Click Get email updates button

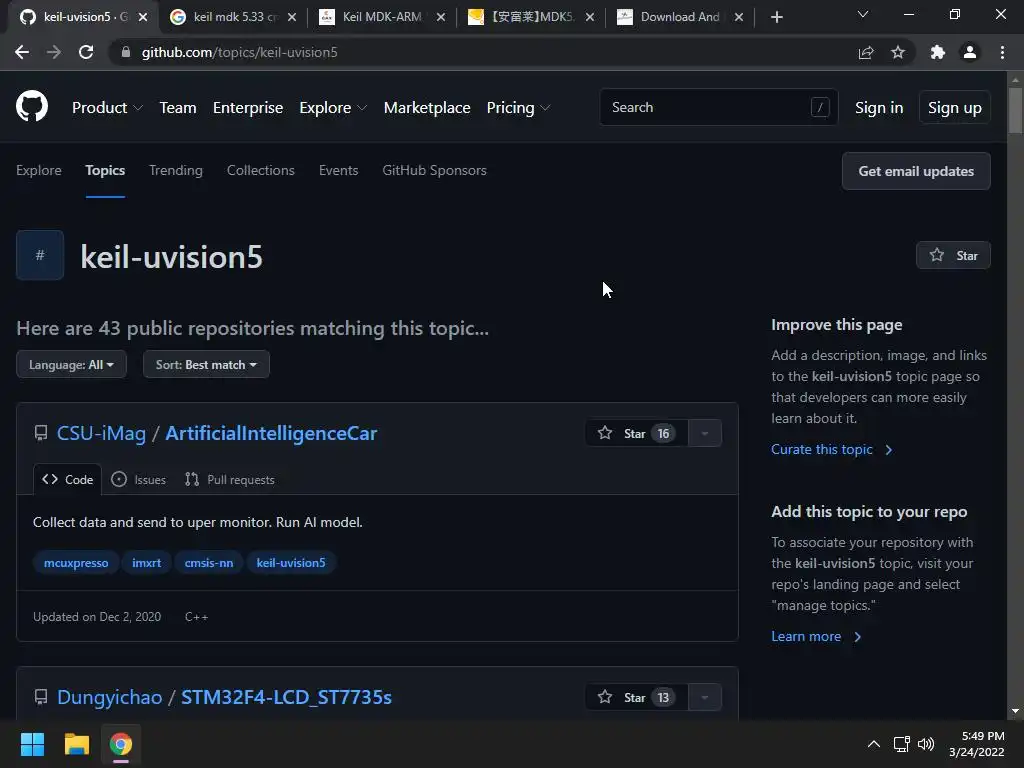point(916,171)
